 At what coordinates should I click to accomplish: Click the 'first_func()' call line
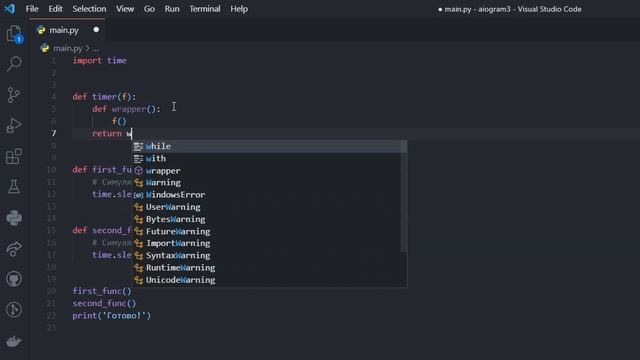point(102,291)
